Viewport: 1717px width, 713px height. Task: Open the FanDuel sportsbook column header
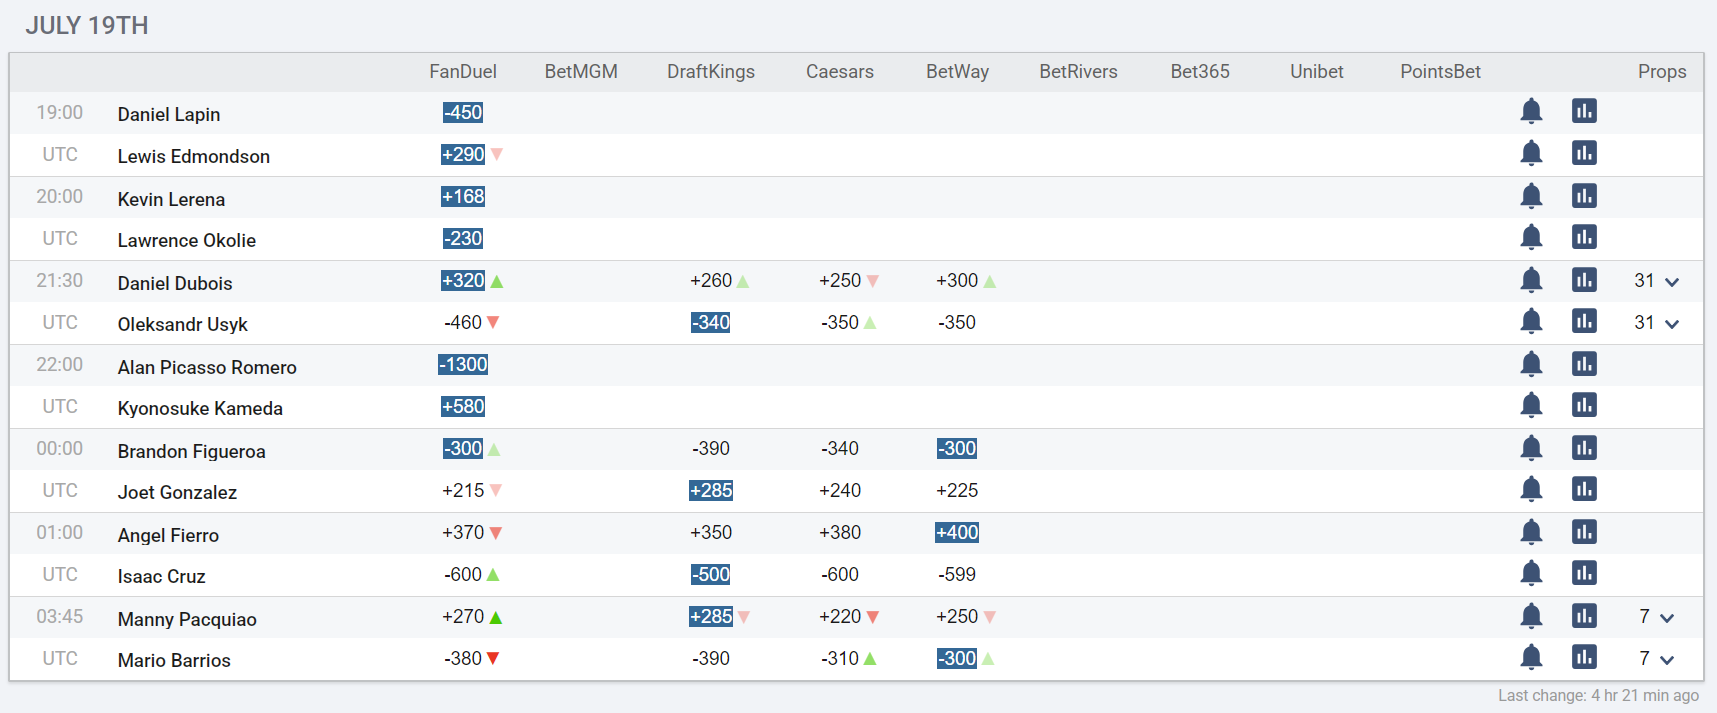[463, 72]
